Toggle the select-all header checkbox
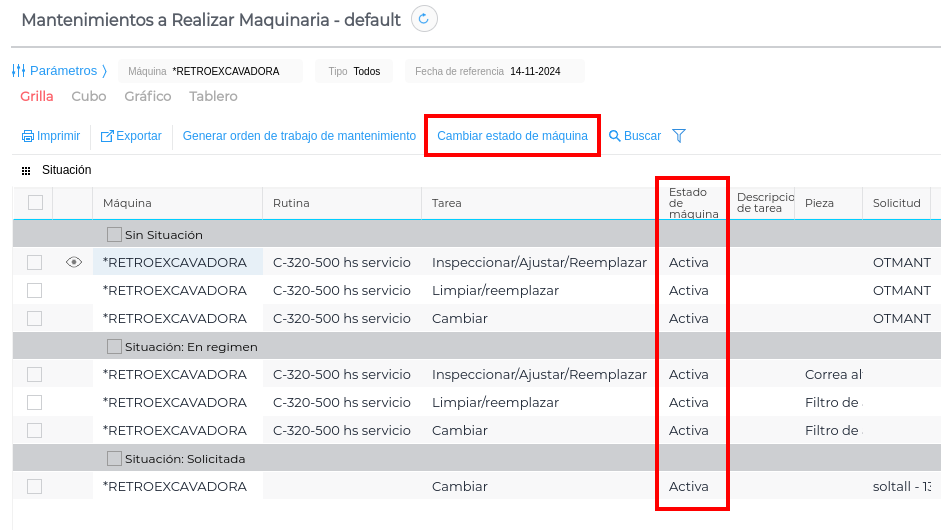Screen dimensions: 941x530 pos(35,203)
